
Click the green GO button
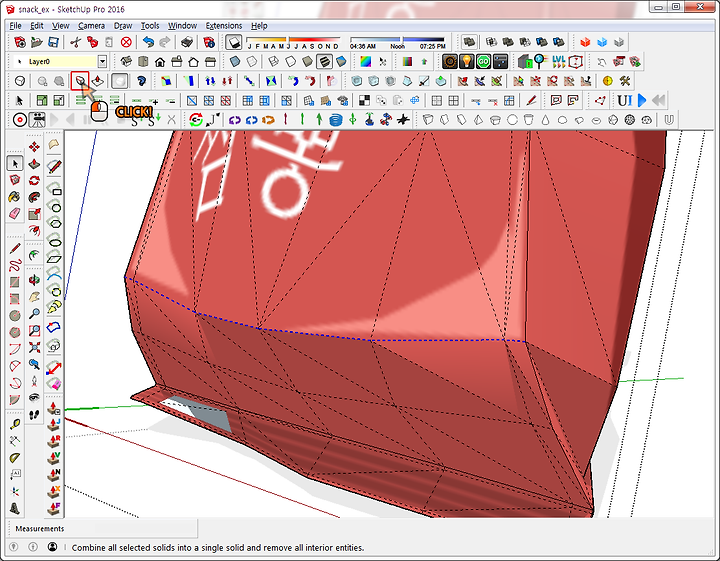click(483, 61)
